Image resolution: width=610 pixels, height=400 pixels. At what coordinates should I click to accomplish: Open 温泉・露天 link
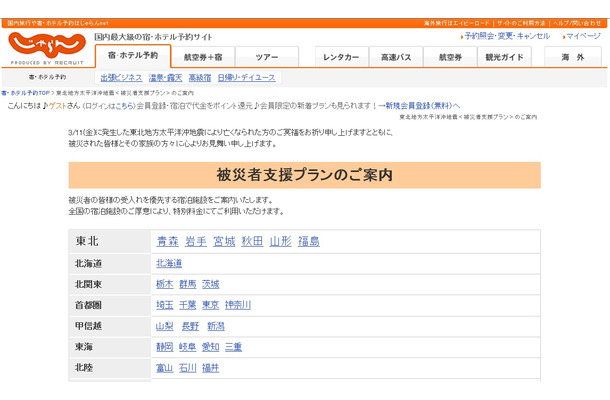165,78
